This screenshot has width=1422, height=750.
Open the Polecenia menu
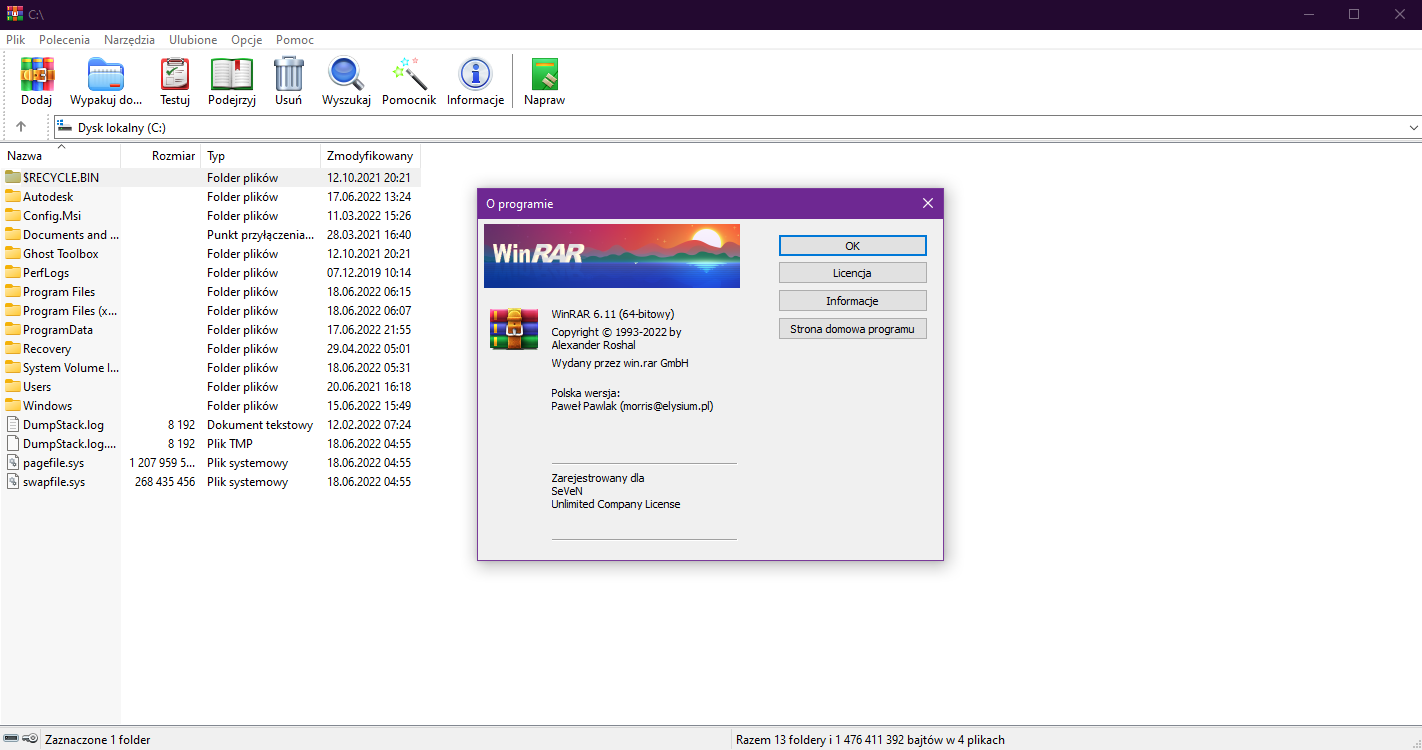click(x=65, y=40)
